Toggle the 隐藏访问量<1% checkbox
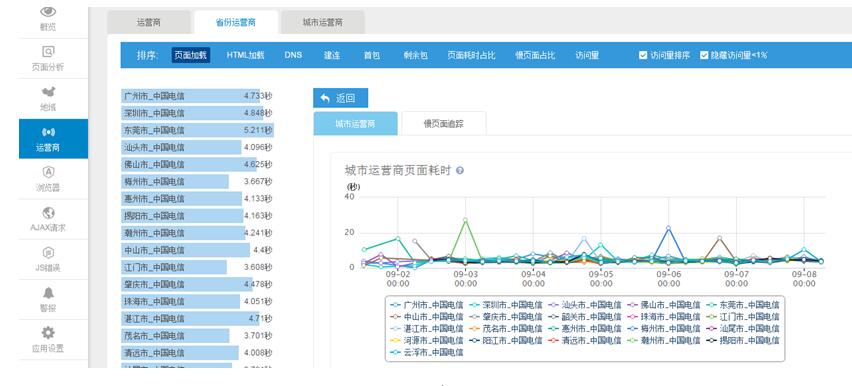The width and height of the screenshot is (852, 386). [704, 55]
